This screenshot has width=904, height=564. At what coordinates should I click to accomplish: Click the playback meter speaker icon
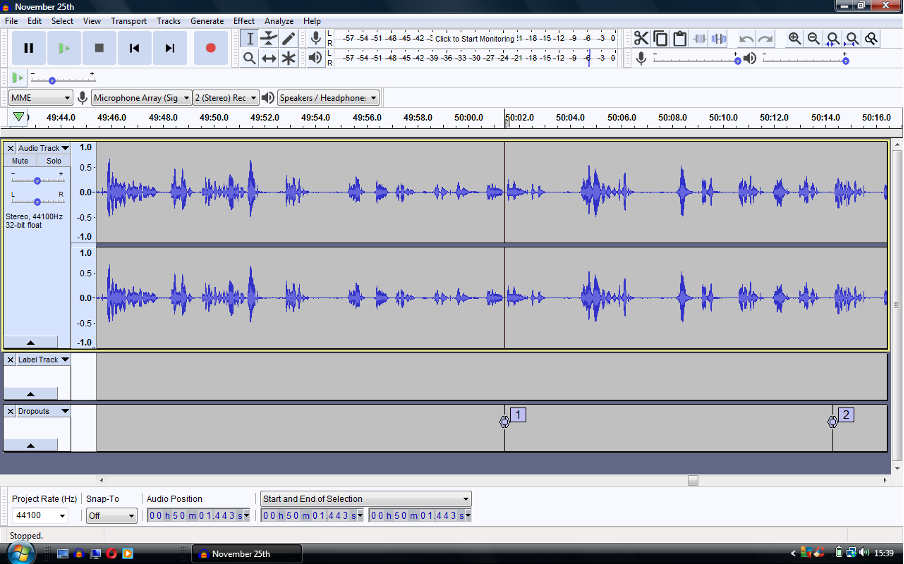pyautogui.click(x=315, y=58)
